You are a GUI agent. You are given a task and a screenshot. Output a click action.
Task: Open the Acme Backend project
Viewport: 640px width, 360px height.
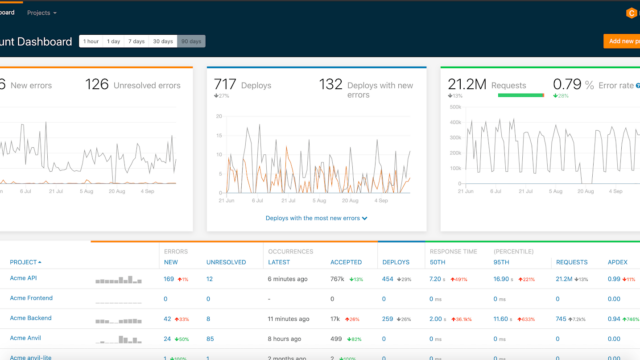coord(31,318)
